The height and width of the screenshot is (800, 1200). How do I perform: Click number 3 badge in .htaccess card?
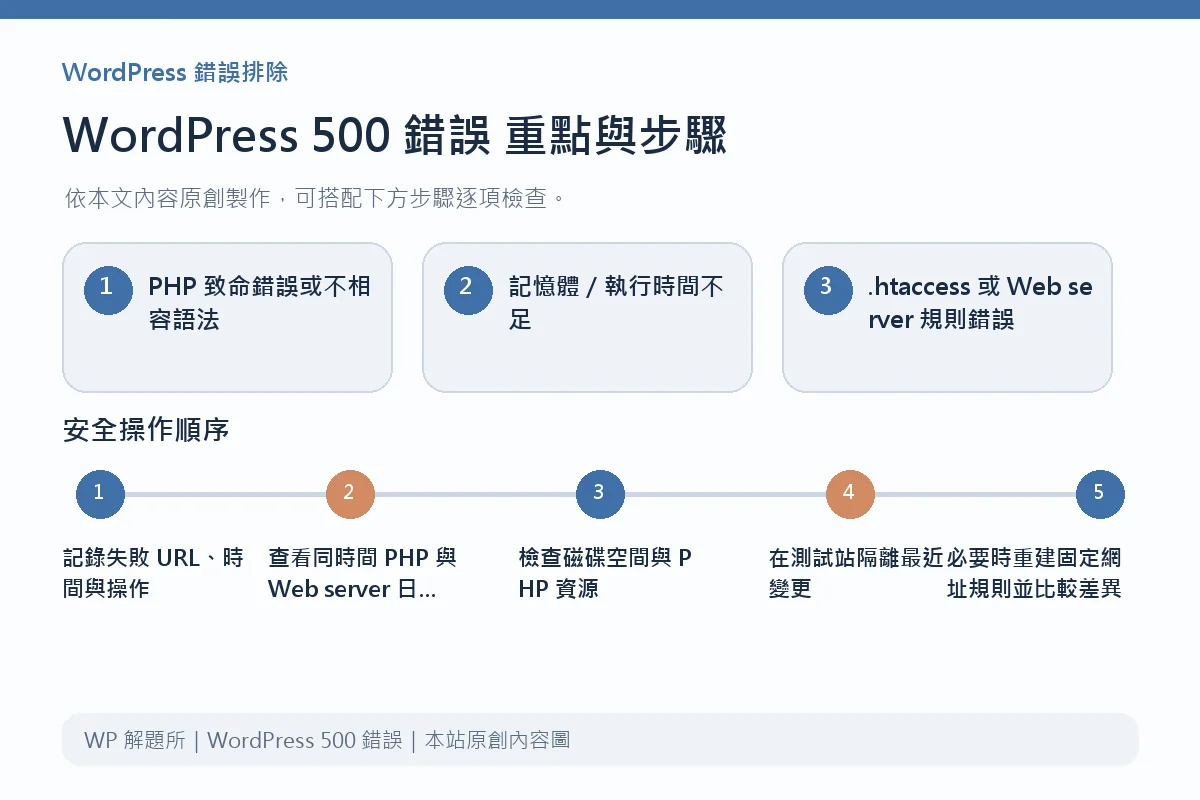click(828, 290)
